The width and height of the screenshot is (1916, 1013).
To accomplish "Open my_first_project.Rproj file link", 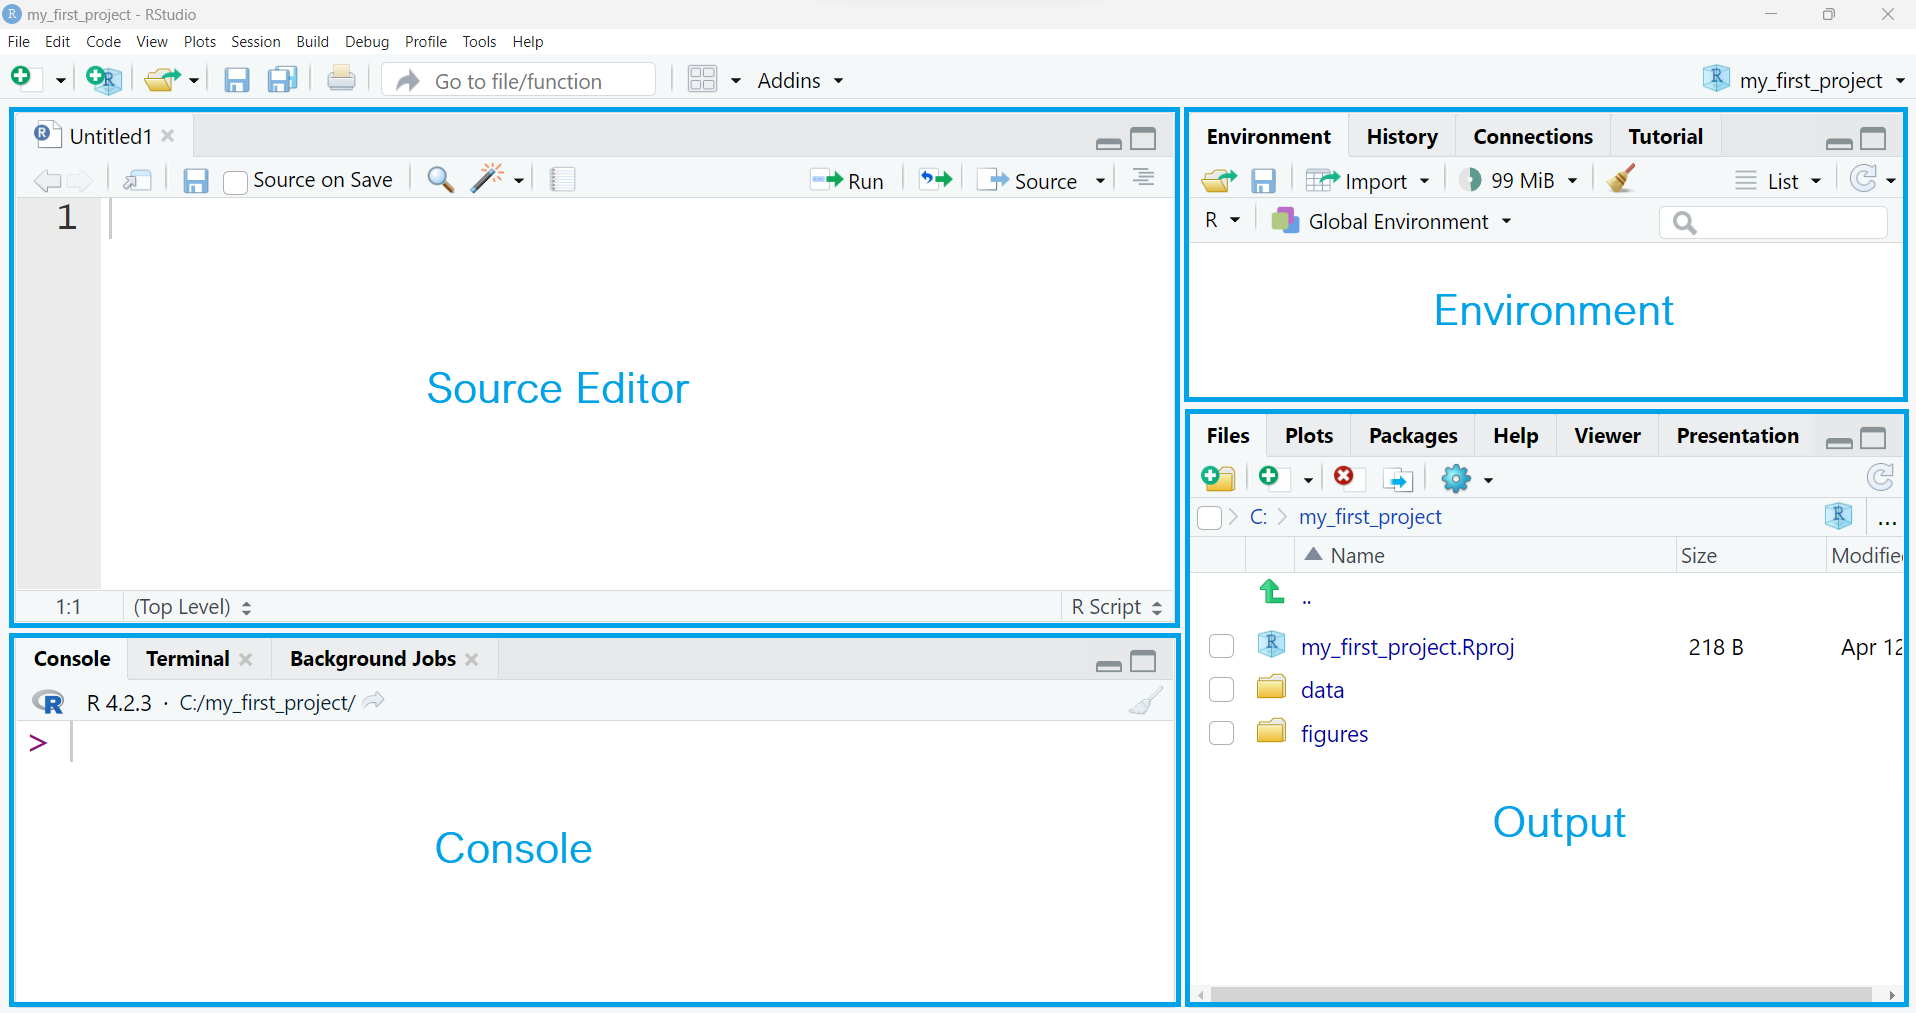I will [x=1407, y=647].
